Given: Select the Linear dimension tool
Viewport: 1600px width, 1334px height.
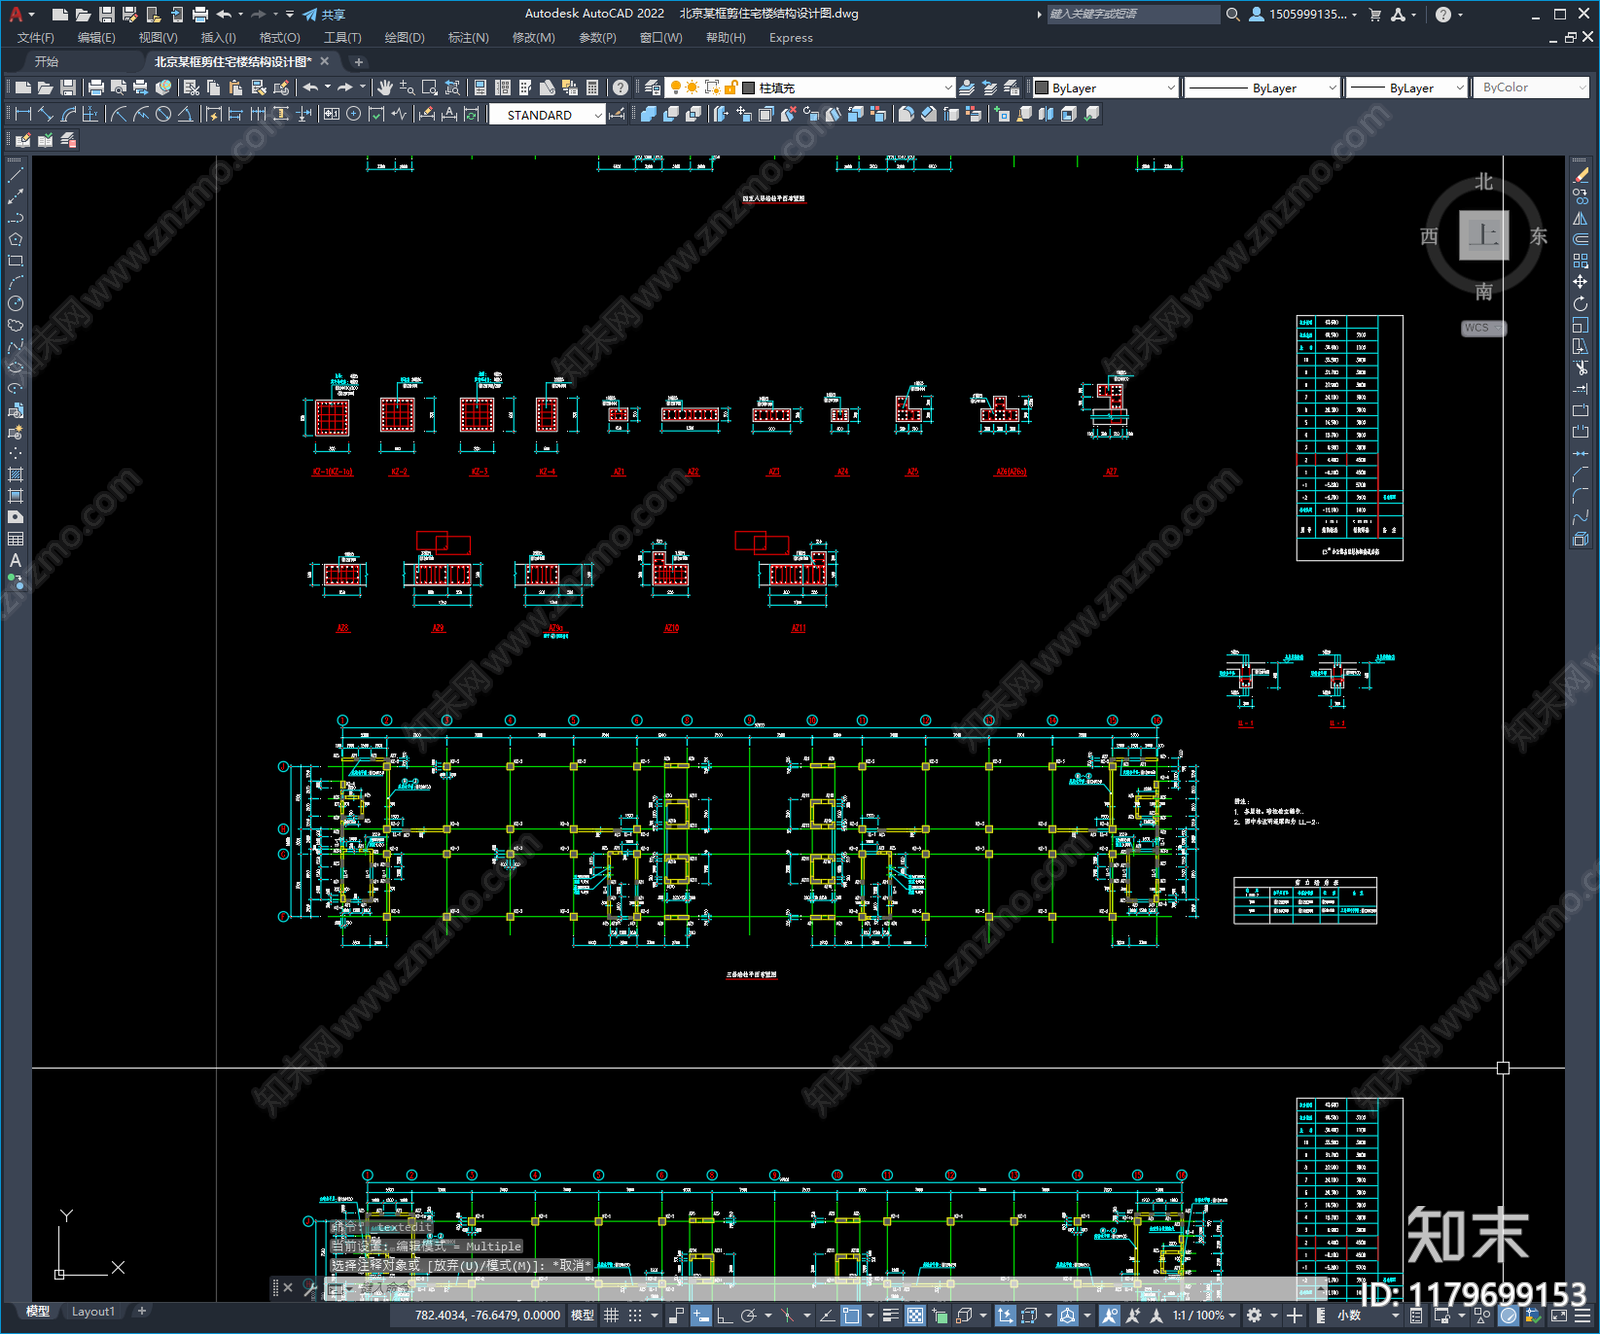Looking at the screenshot, I should 24,114.
